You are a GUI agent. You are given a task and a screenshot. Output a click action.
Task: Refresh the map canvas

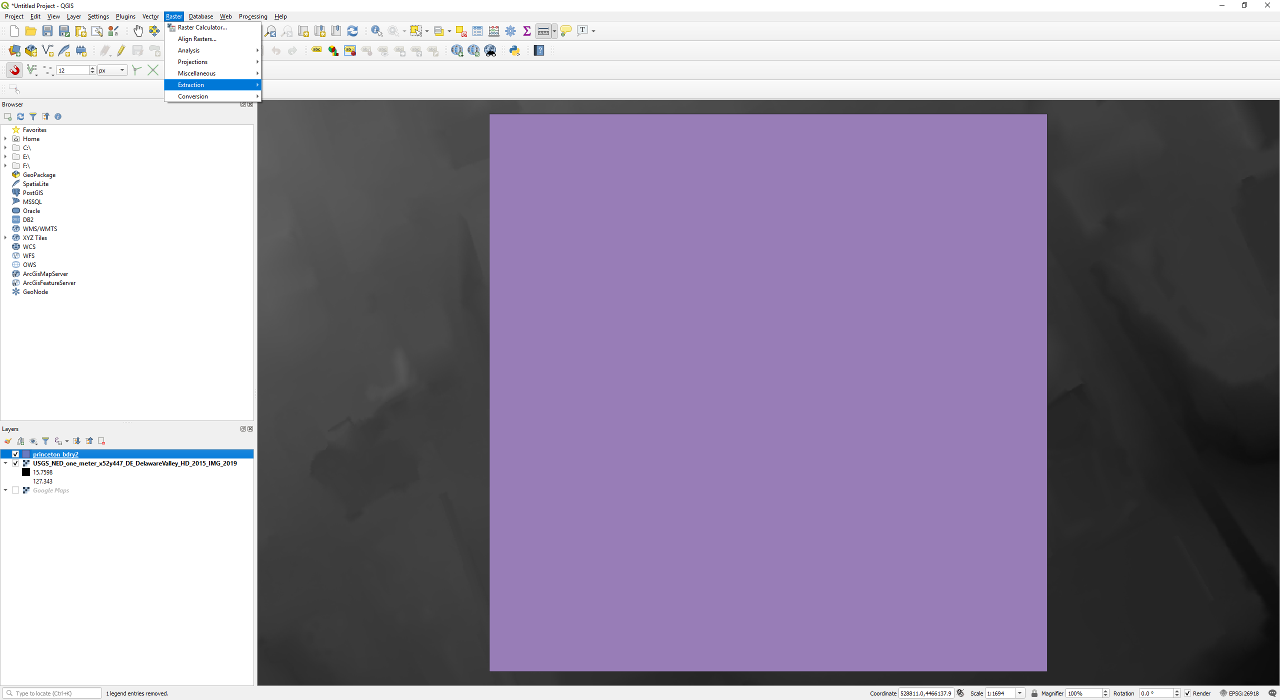click(x=352, y=31)
